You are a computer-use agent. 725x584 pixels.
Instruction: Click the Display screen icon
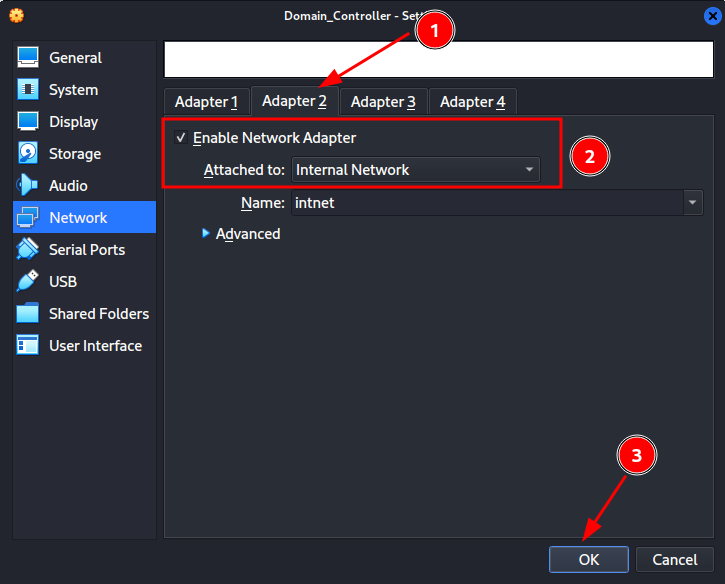click(28, 121)
